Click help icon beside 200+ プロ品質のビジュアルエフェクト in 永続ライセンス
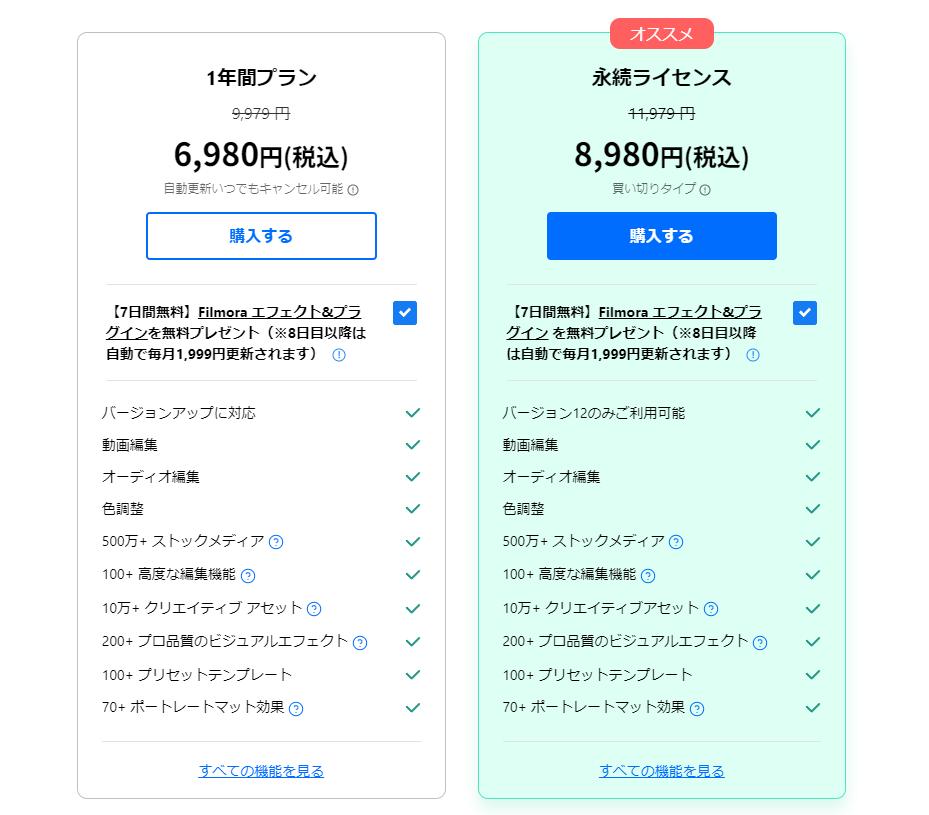Image resolution: width=929 pixels, height=815 pixels. tap(760, 642)
